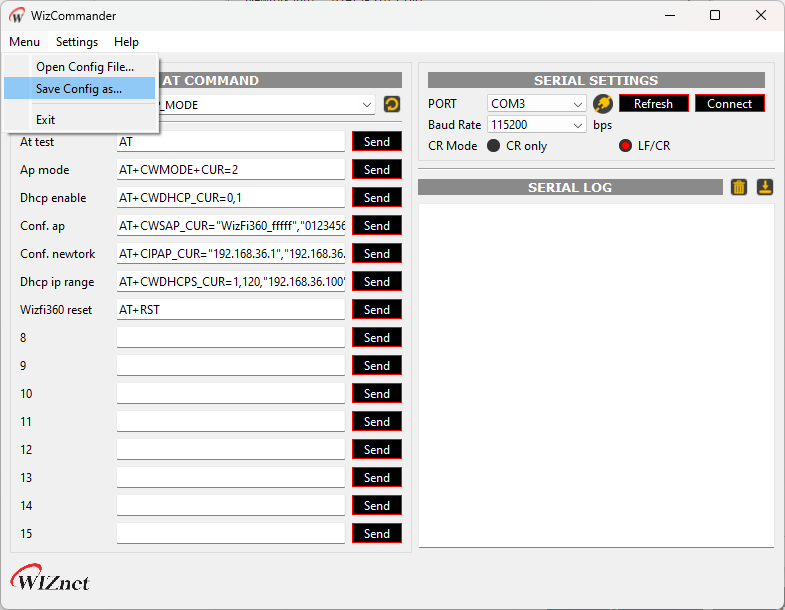This screenshot has width=785, height=610.
Task: Open the Settings menu
Action: point(77,42)
